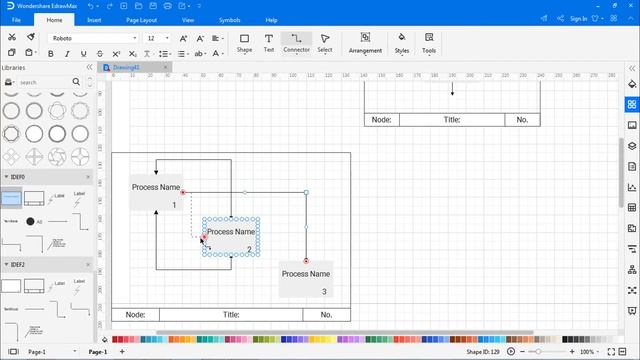The height and width of the screenshot is (360, 640).
Task: Open the chart panel icon in the right sidebar
Action: coord(632,187)
